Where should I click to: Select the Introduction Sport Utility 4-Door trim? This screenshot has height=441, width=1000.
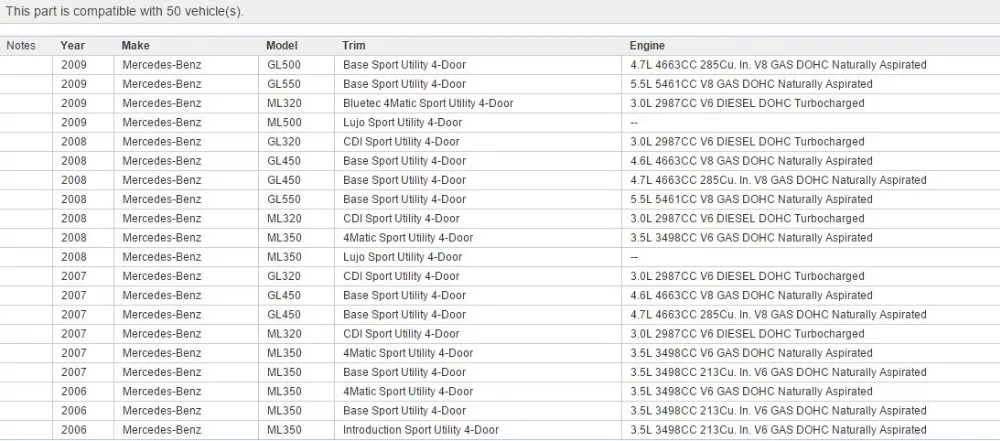pyautogui.click(x=420, y=430)
